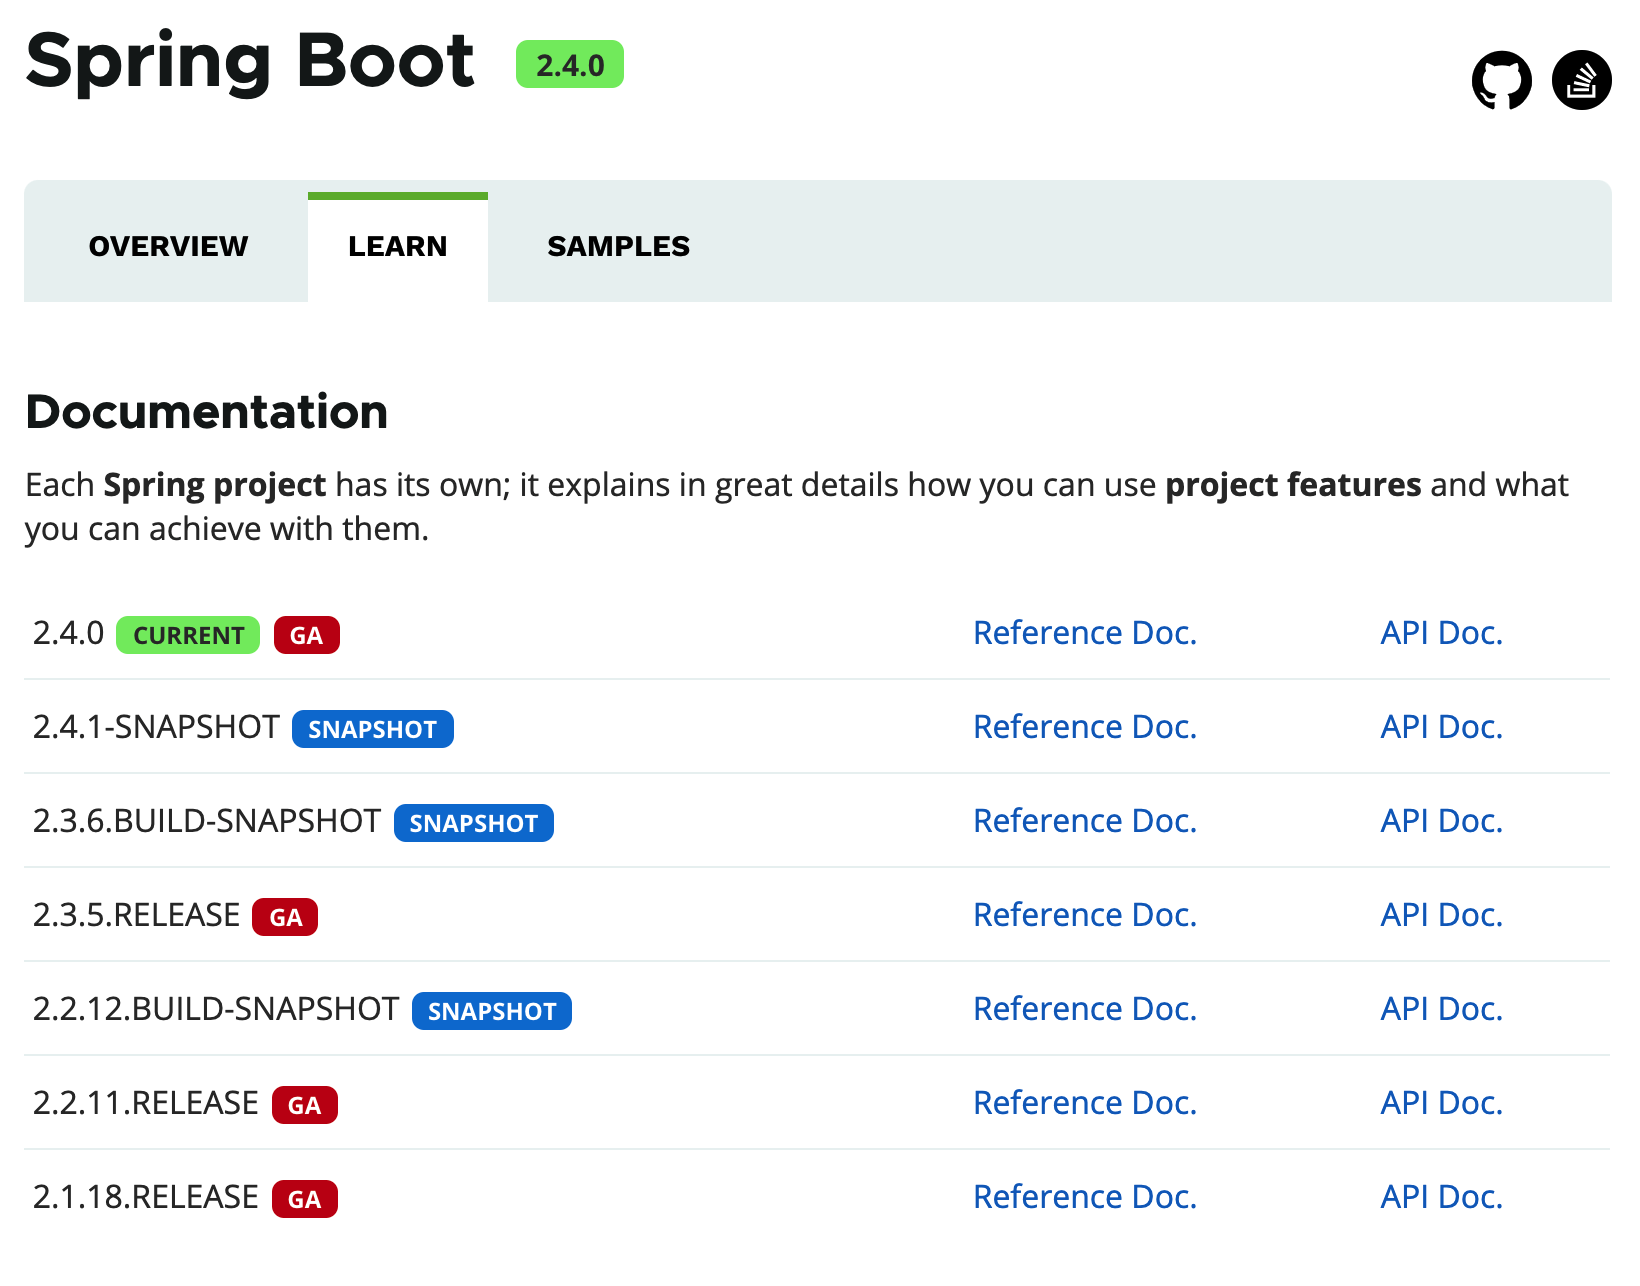Open the GitHub repository icon
This screenshot has height=1286, width=1640.
point(1501,80)
